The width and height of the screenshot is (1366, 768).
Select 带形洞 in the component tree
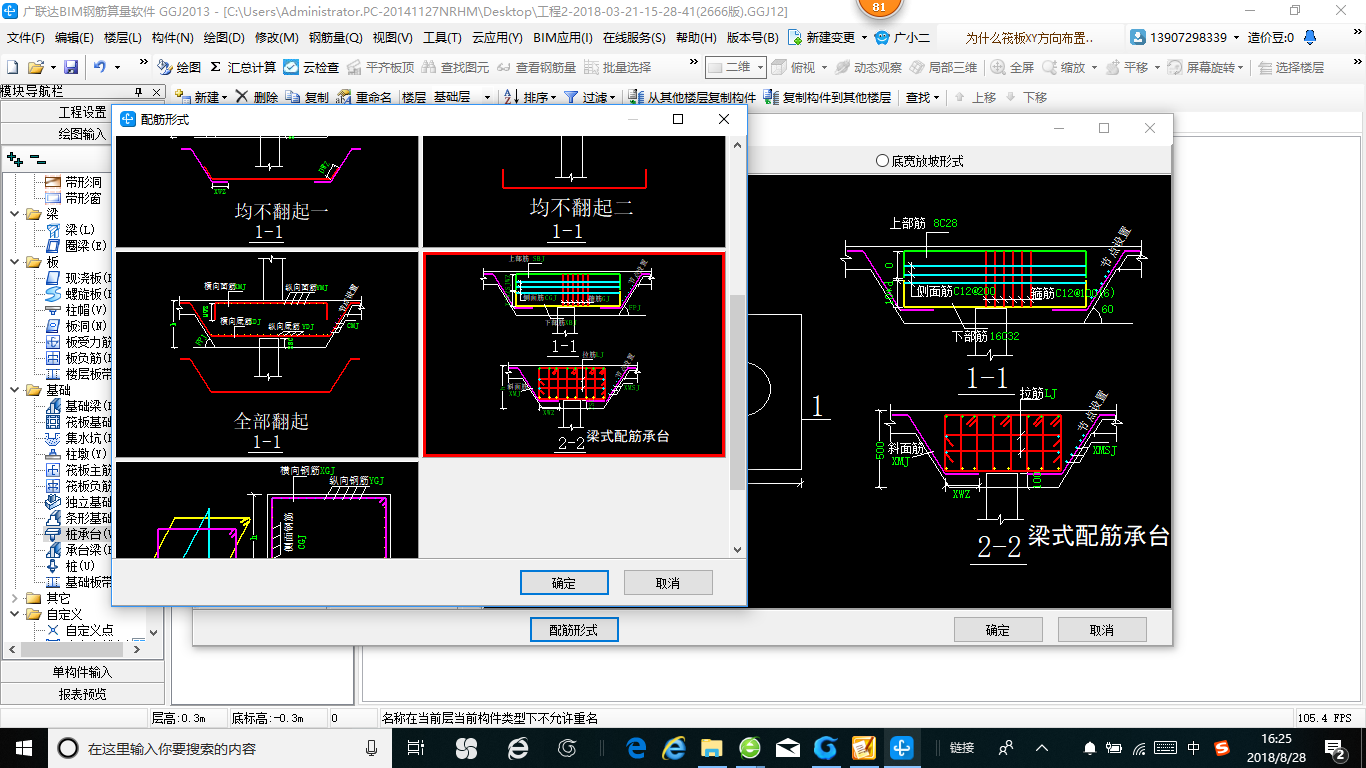[72, 182]
